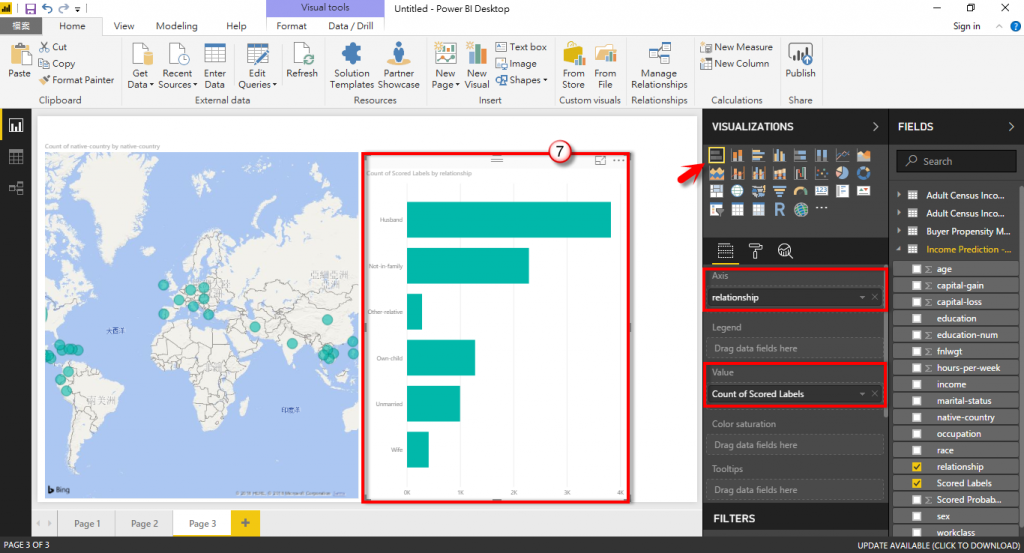Image resolution: width=1024 pixels, height=553 pixels.
Task: Open the Modeling ribbon tab
Action: pyautogui.click(x=176, y=26)
